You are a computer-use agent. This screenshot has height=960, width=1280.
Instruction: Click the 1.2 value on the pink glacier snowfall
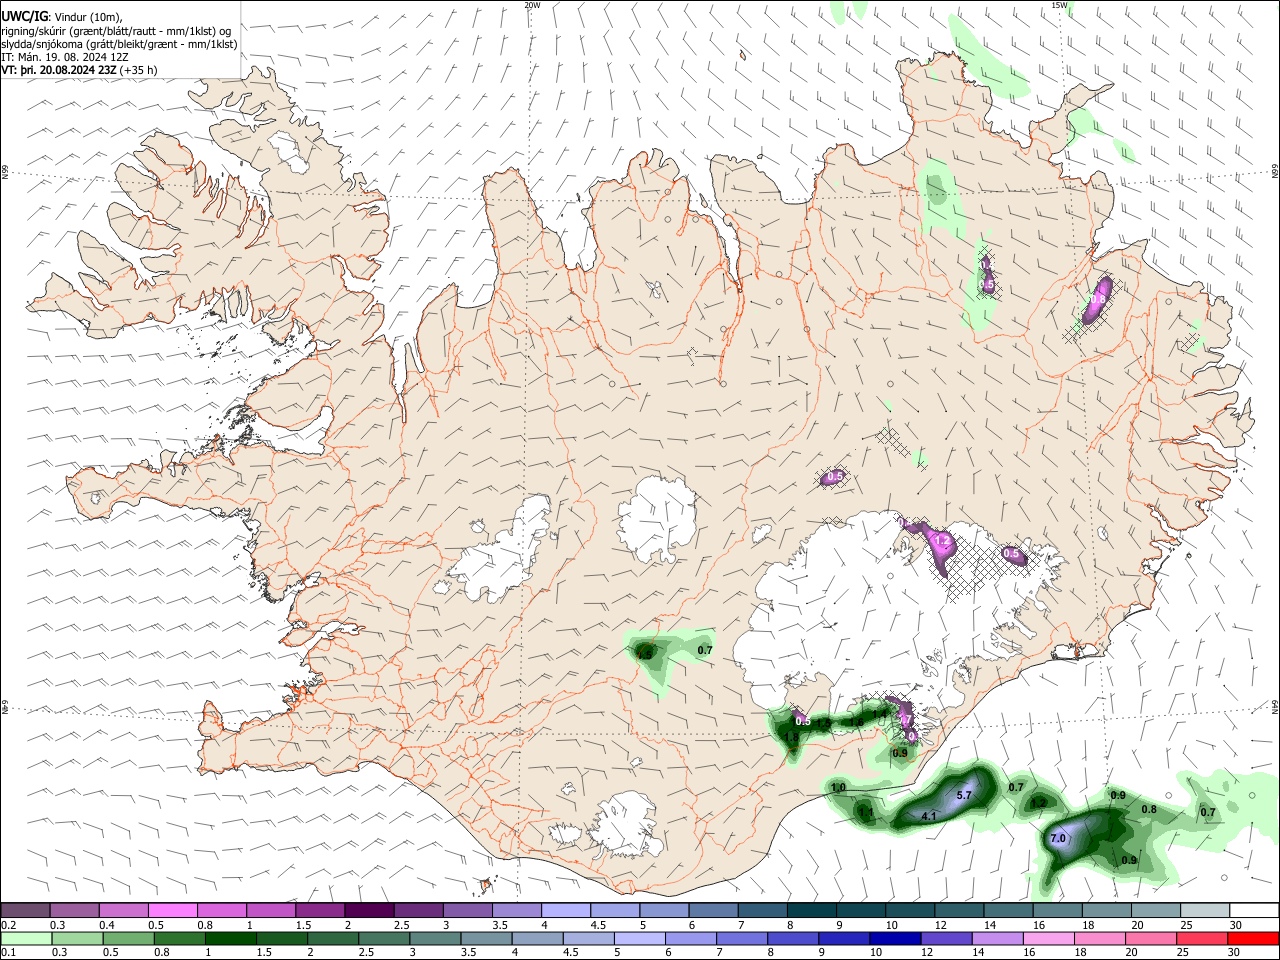(941, 541)
